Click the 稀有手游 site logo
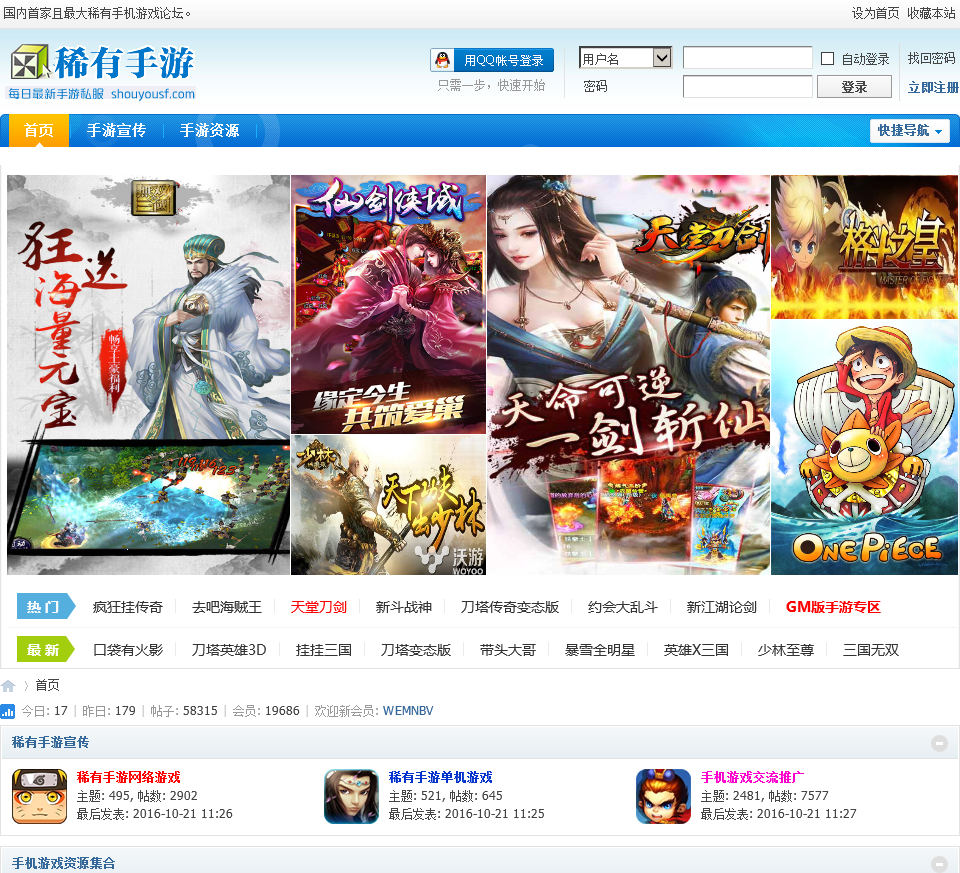Viewport: 960px width, 873px height. tap(102, 72)
